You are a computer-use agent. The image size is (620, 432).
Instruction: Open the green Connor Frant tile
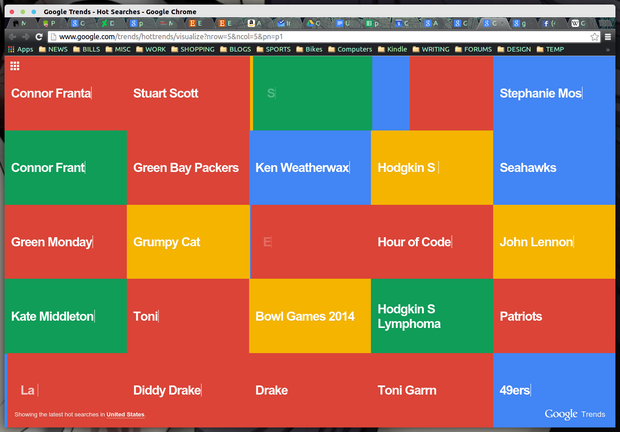tap(66, 168)
